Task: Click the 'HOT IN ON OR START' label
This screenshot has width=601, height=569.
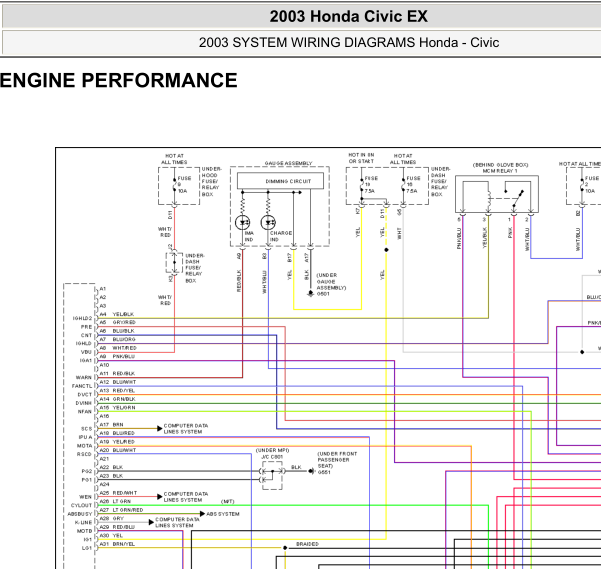Action: 361,158
